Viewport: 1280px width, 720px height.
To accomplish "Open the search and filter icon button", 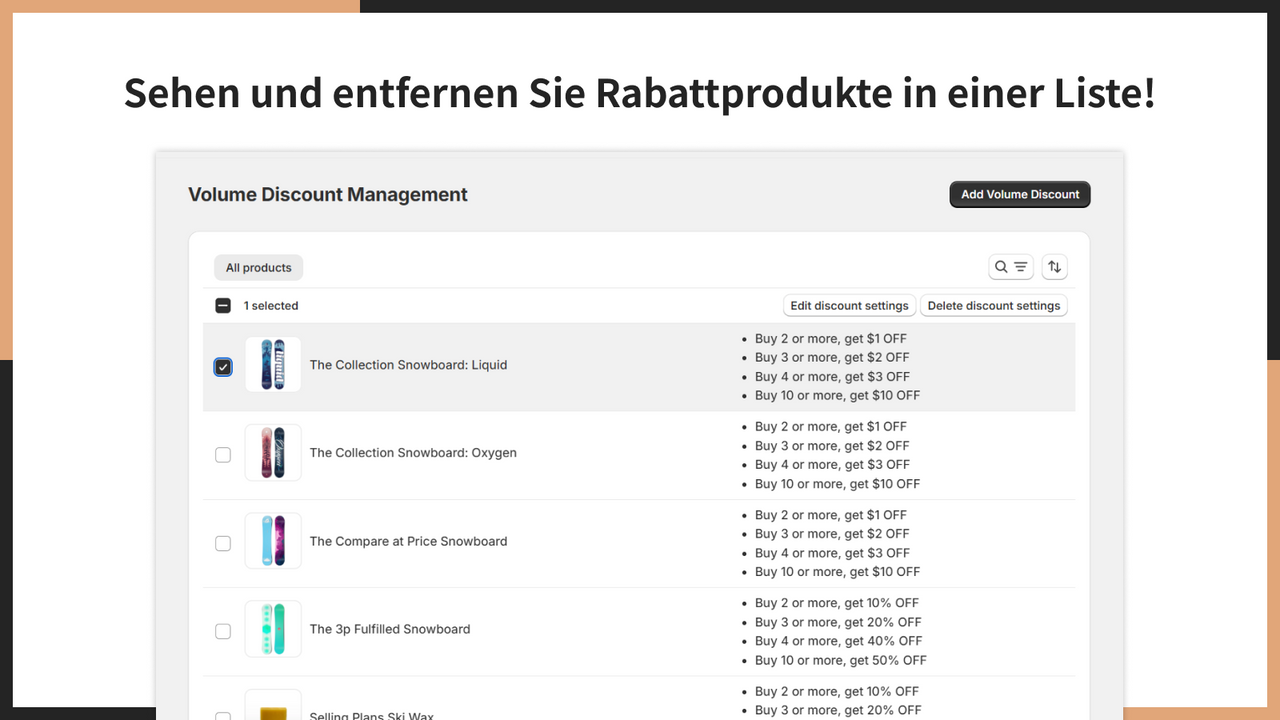I will (1011, 267).
